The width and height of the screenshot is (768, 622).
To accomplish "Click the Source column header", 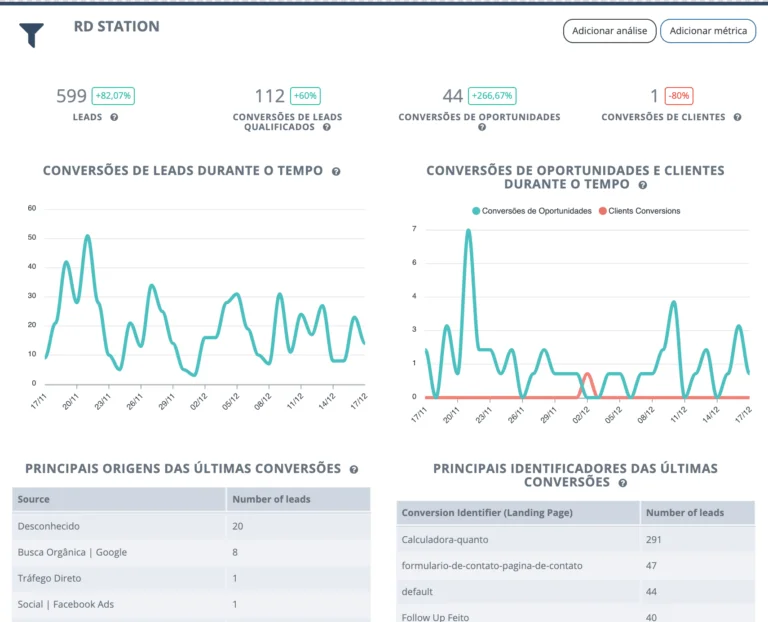I will 119,499.
